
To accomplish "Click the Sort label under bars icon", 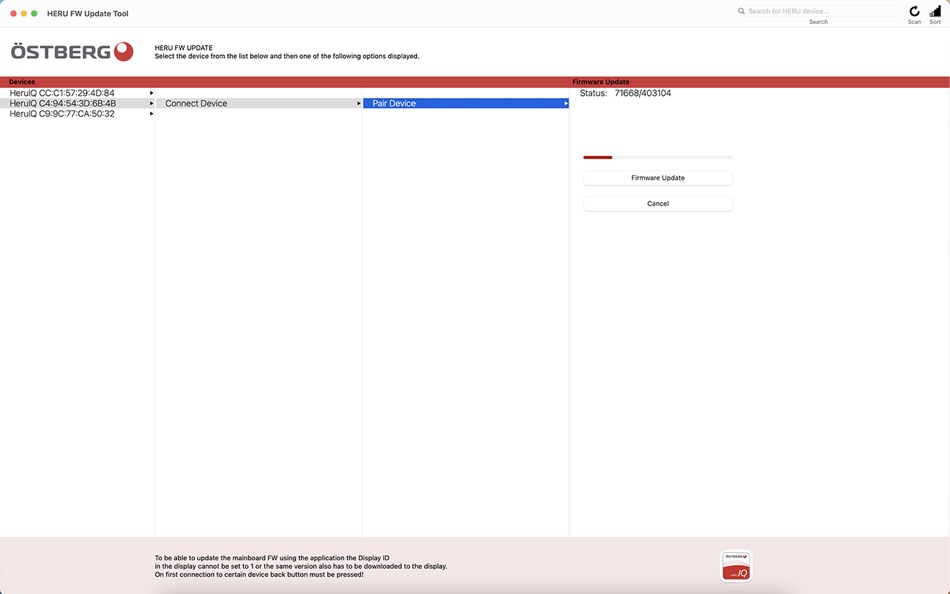I will click(935, 22).
